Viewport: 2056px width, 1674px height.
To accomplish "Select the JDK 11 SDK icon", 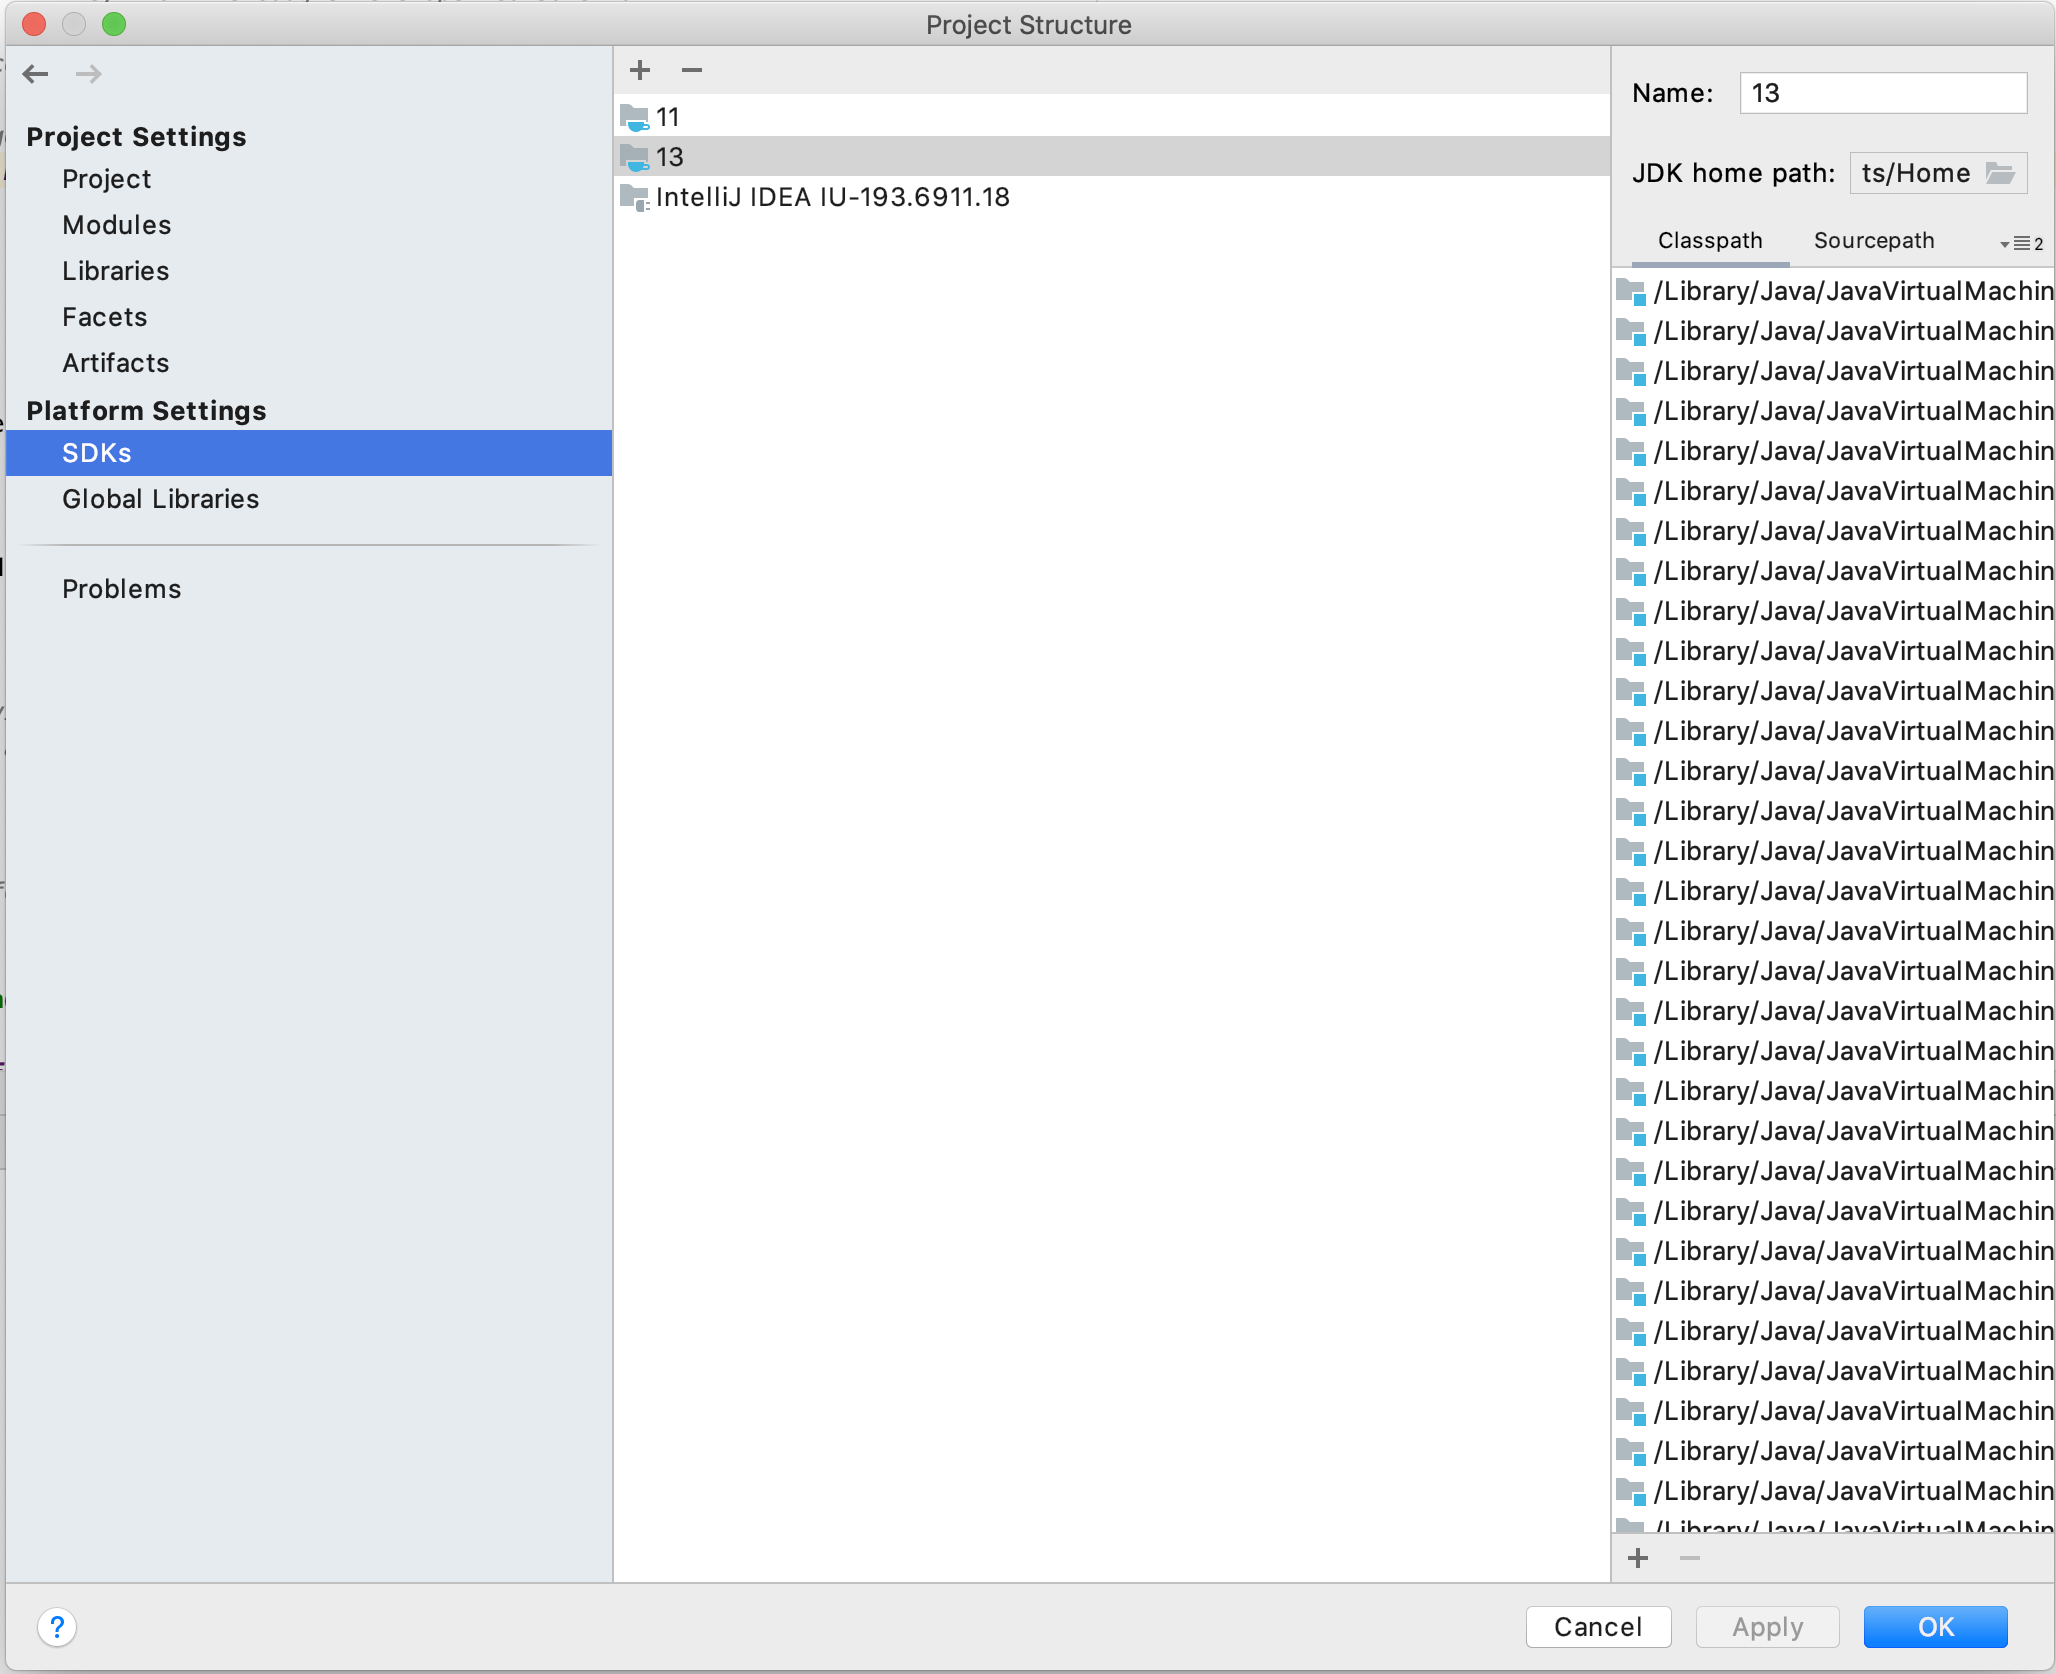I will (x=634, y=117).
